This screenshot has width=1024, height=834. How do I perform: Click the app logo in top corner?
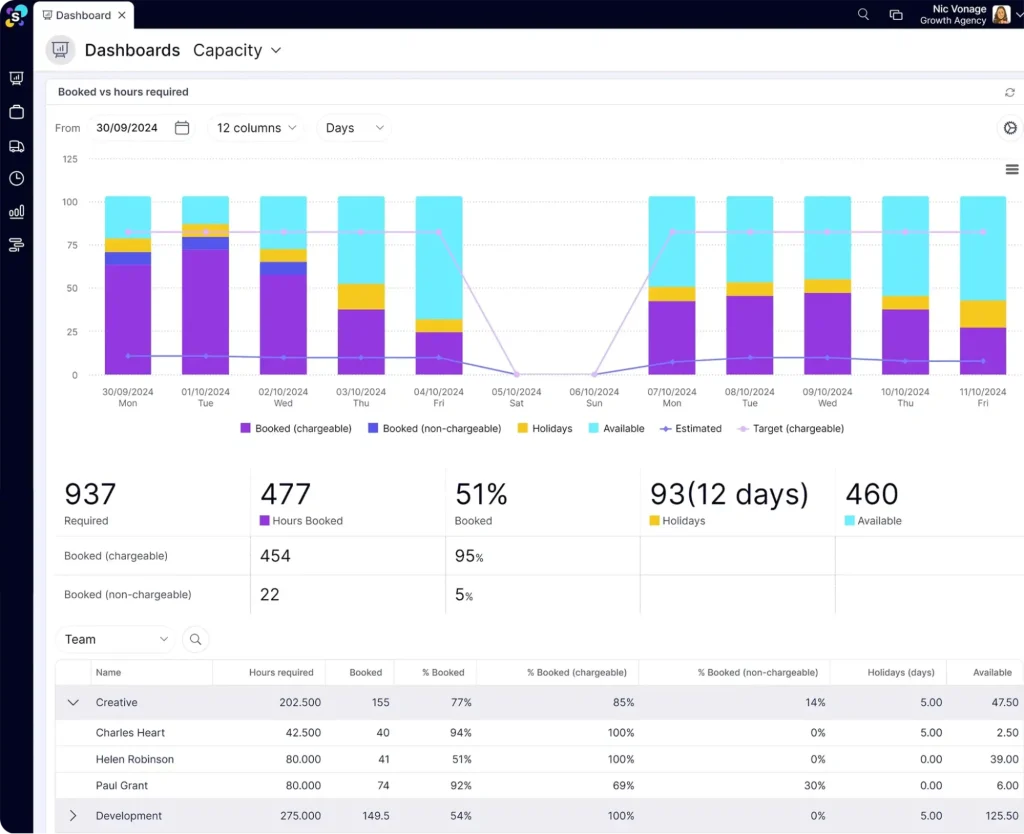(16, 14)
